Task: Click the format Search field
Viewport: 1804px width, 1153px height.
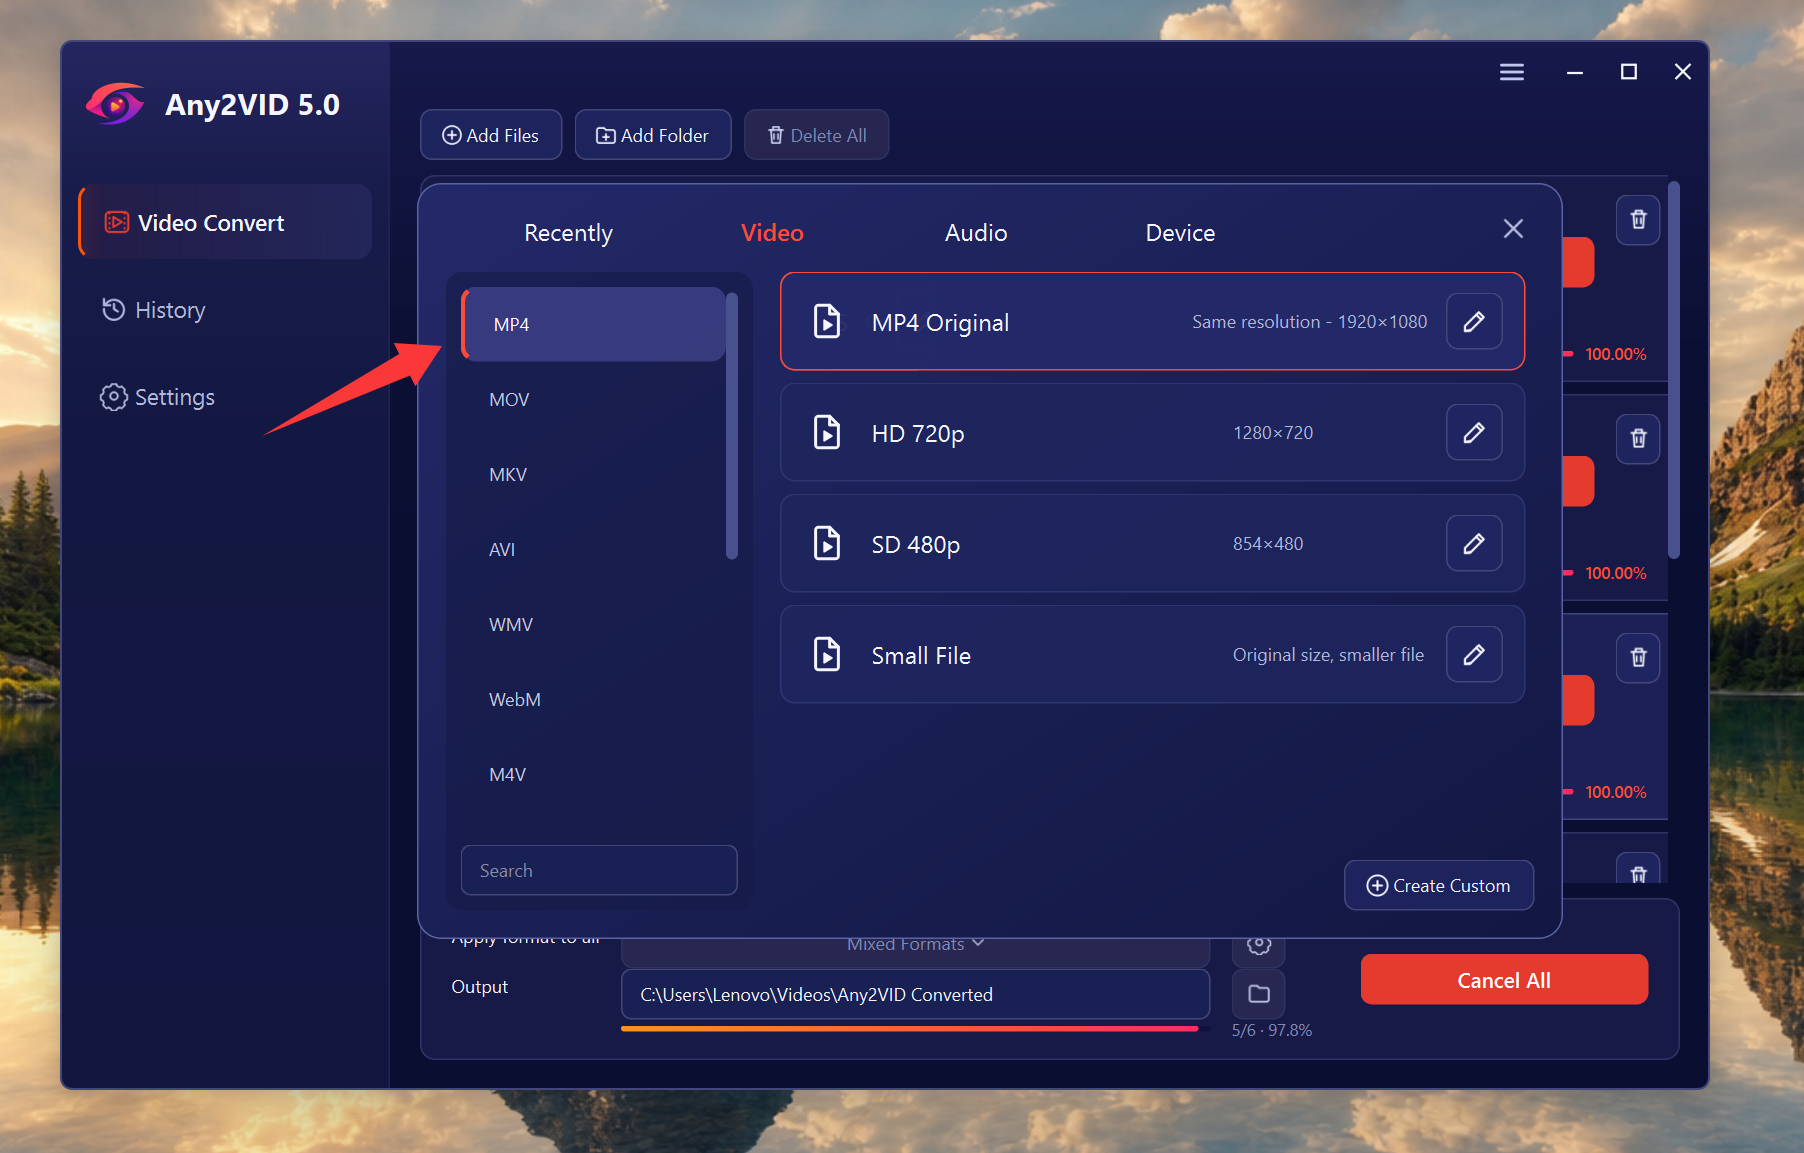Action: pyautogui.click(x=599, y=871)
